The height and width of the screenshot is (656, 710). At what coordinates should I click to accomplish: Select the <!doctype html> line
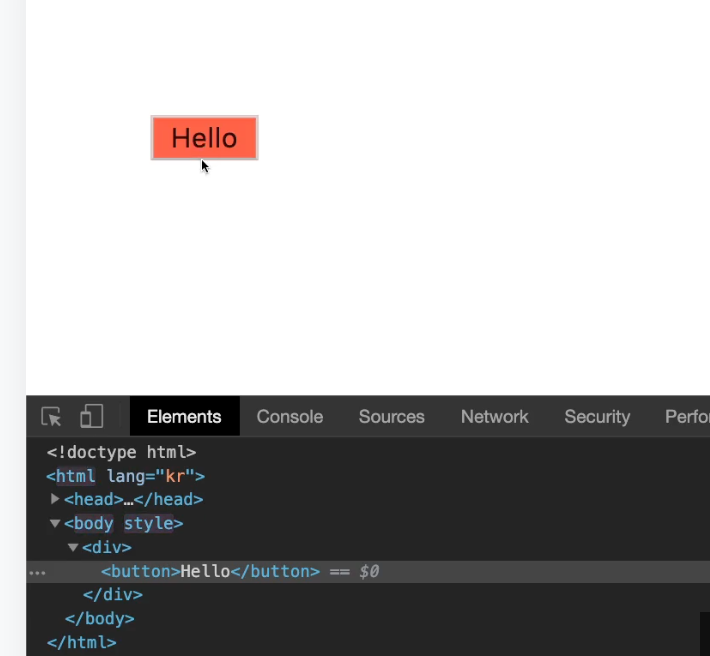tap(121, 452)
